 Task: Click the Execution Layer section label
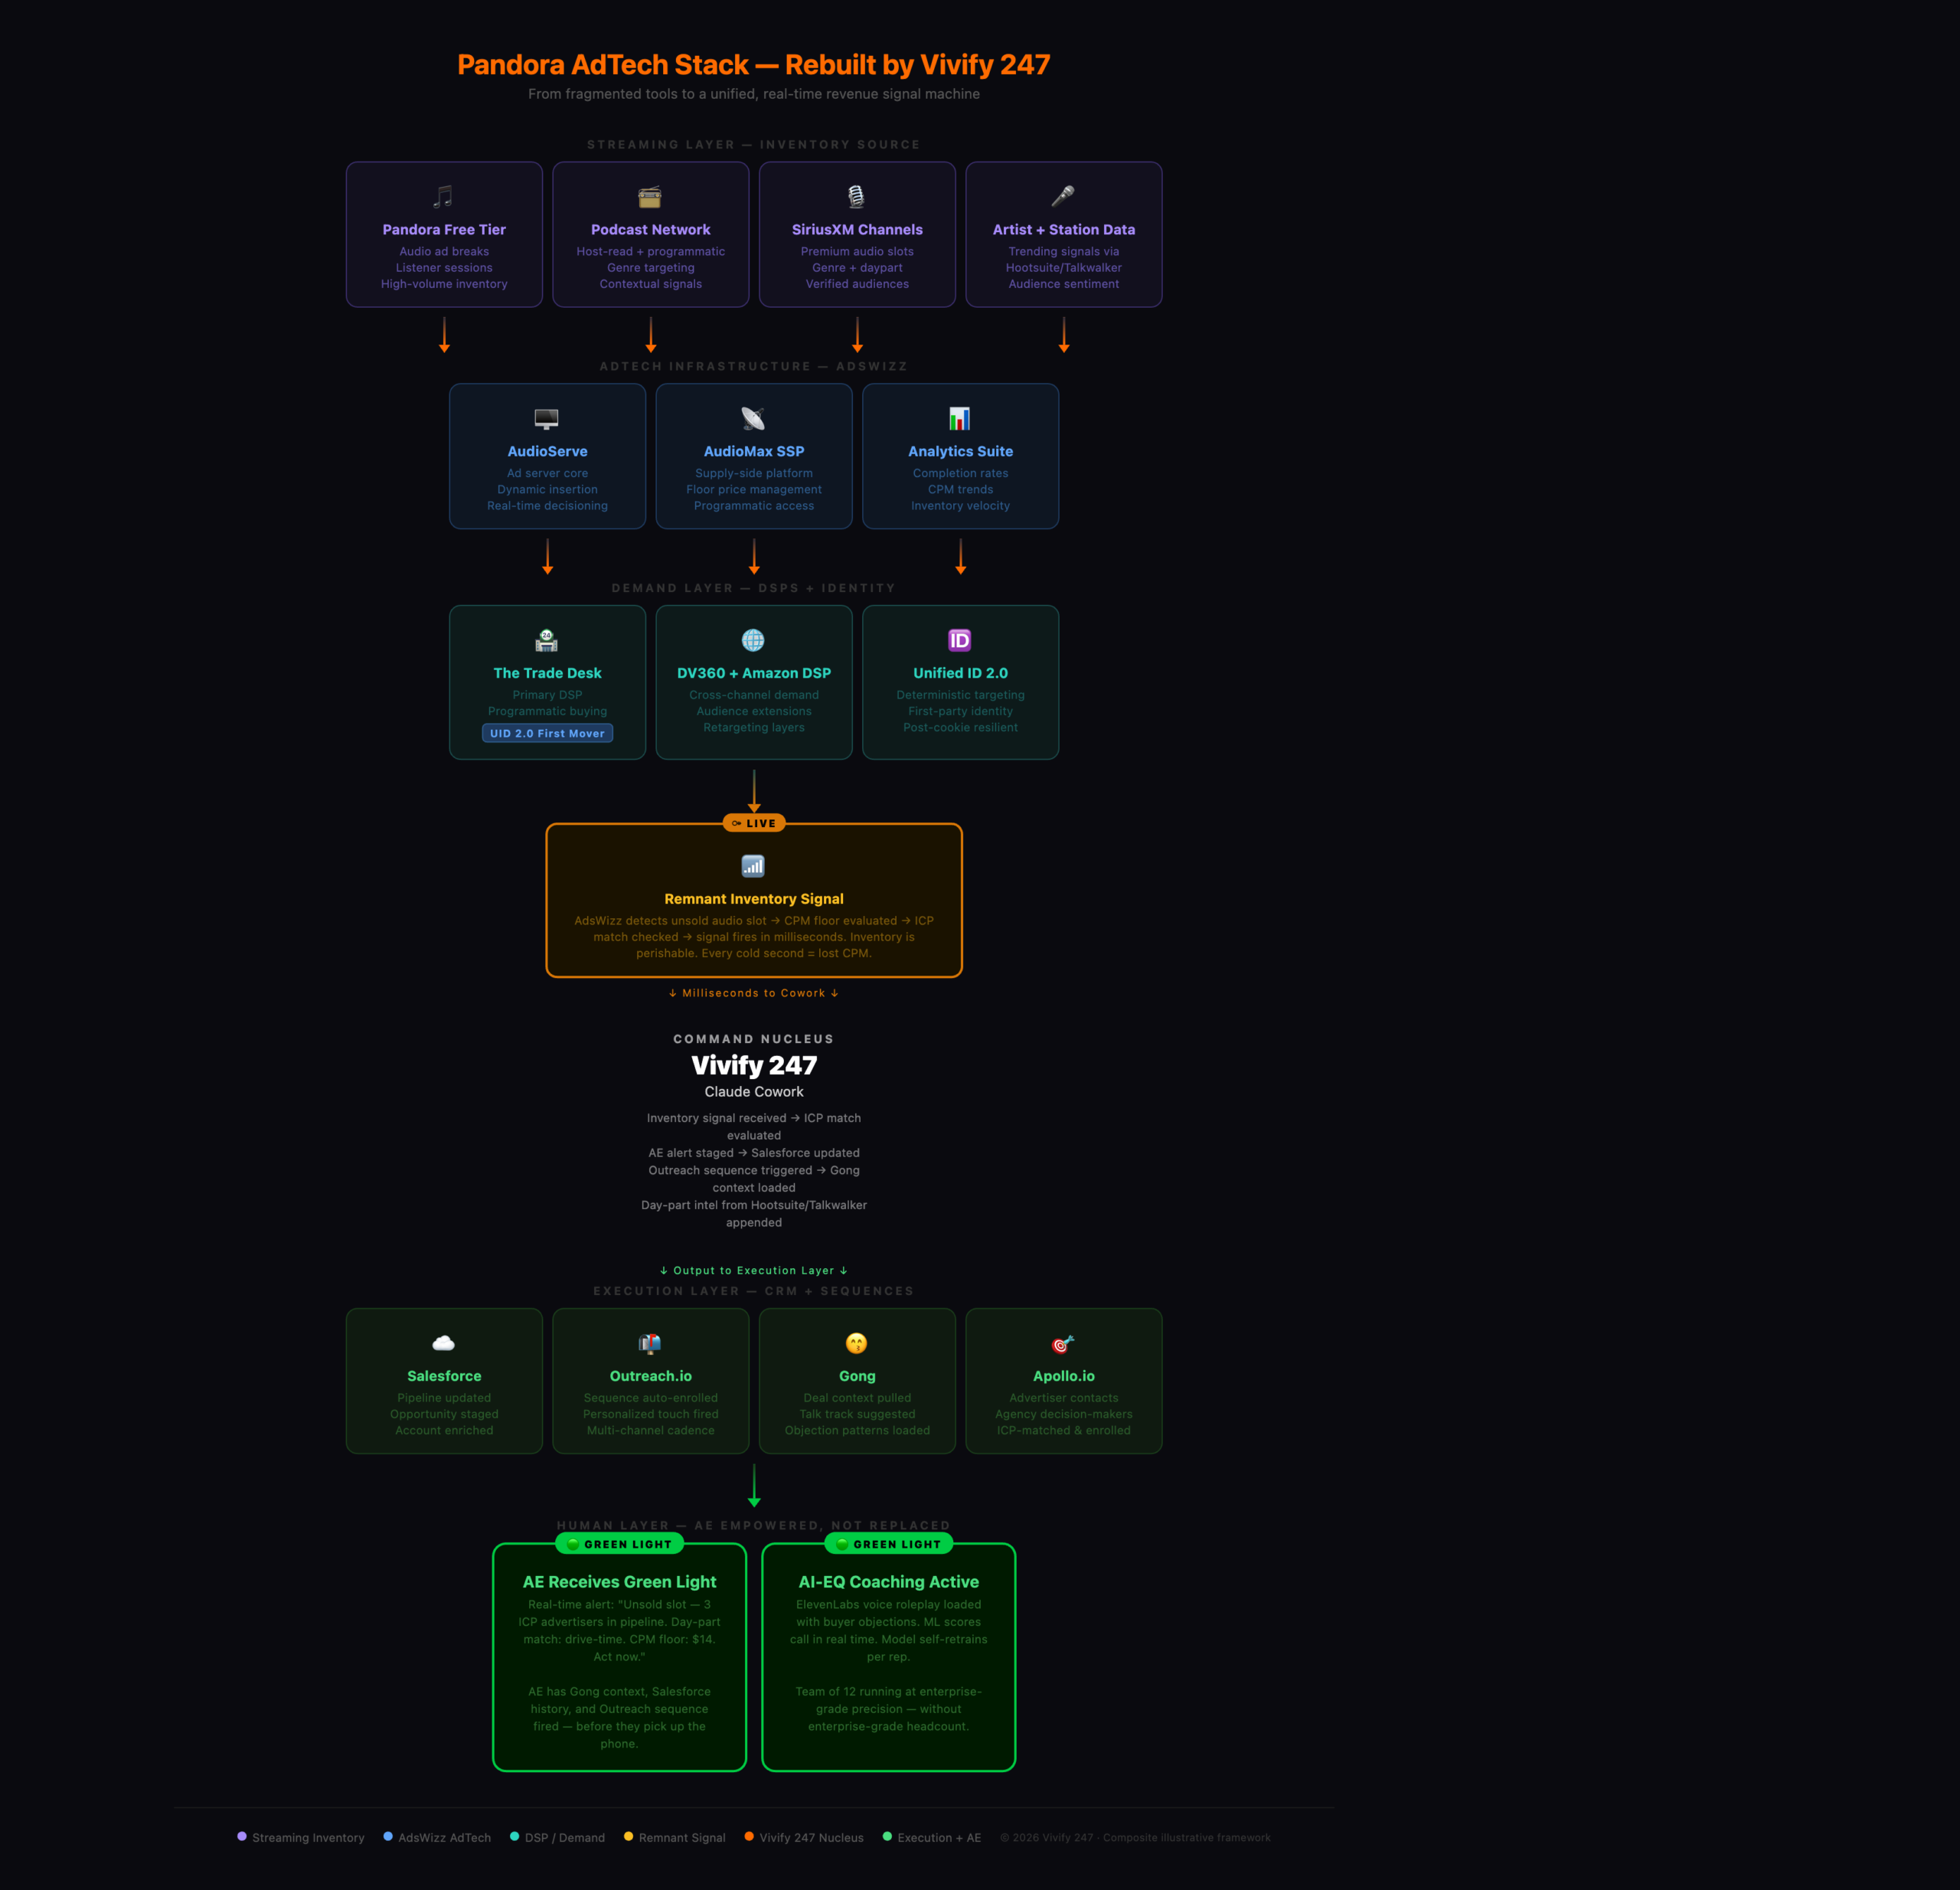tap(754, 1291)
